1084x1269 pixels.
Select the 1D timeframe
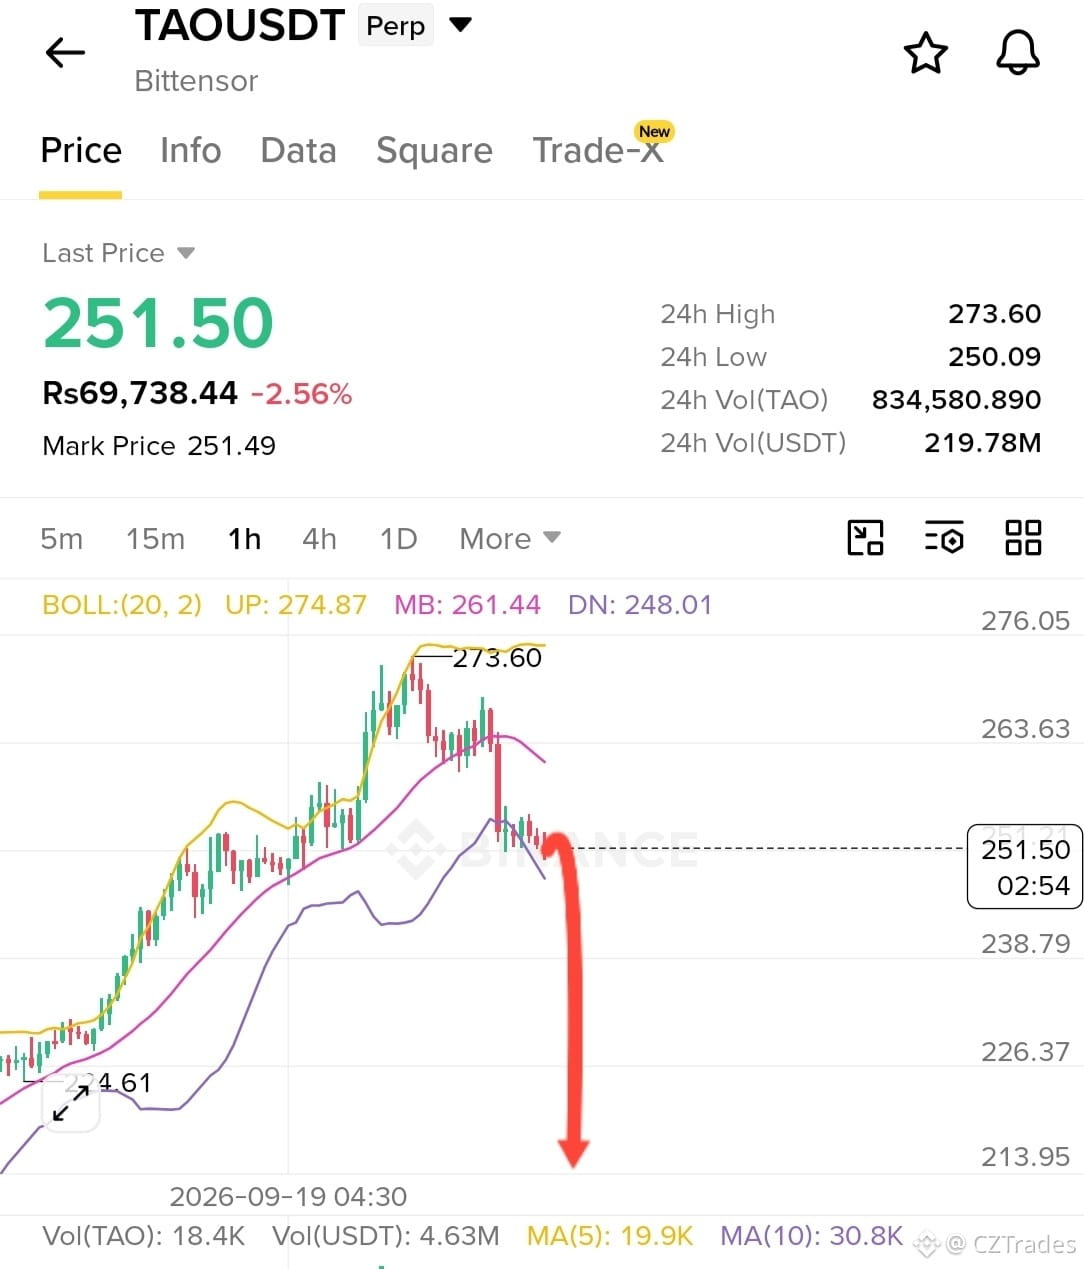pyautogui.click(x=399, y=539)
